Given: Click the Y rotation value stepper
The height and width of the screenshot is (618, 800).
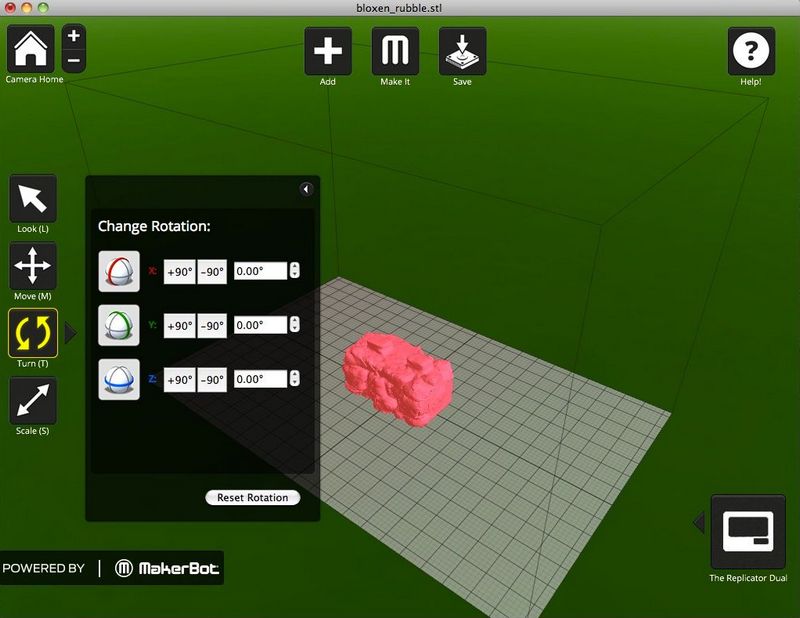Looking at the screenshot, I should tap(294, 325).
